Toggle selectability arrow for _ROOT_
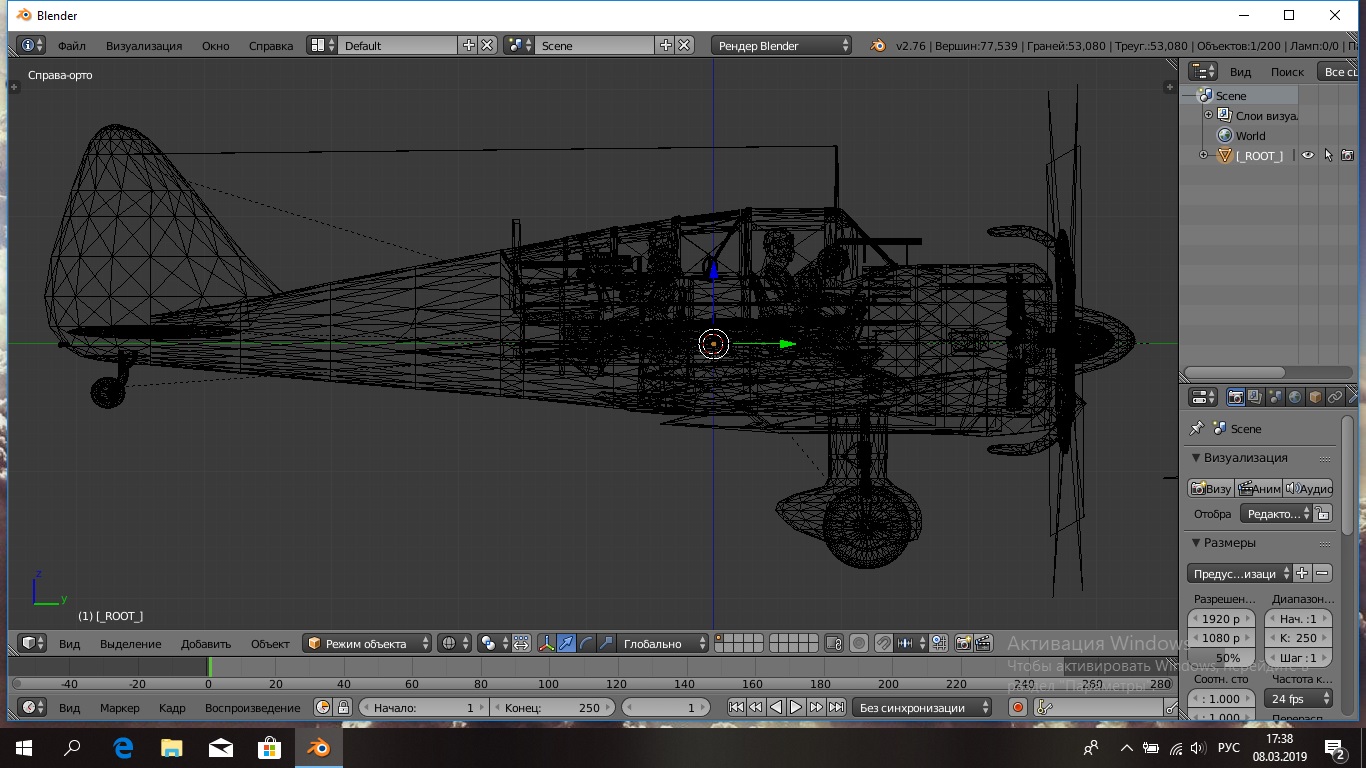 pyautogui.click(x=1328, y=155)
